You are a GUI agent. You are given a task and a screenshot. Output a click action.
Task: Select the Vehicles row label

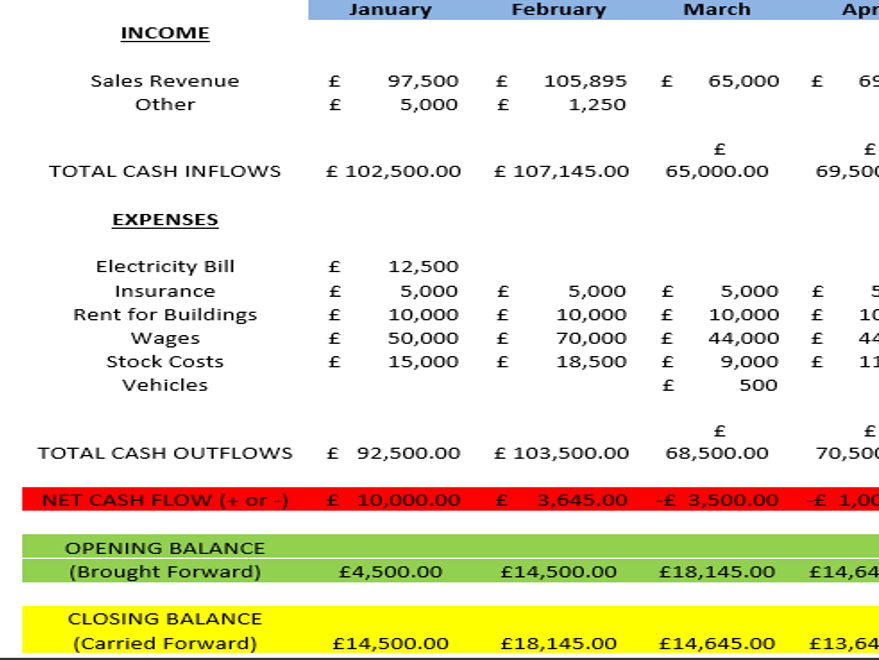click(x=165, y=385)
